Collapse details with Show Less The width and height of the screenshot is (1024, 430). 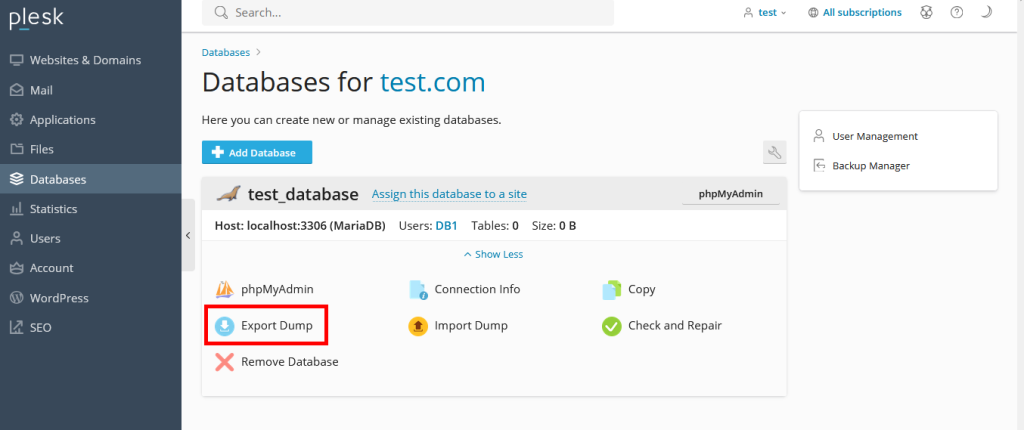pos(493,254)
